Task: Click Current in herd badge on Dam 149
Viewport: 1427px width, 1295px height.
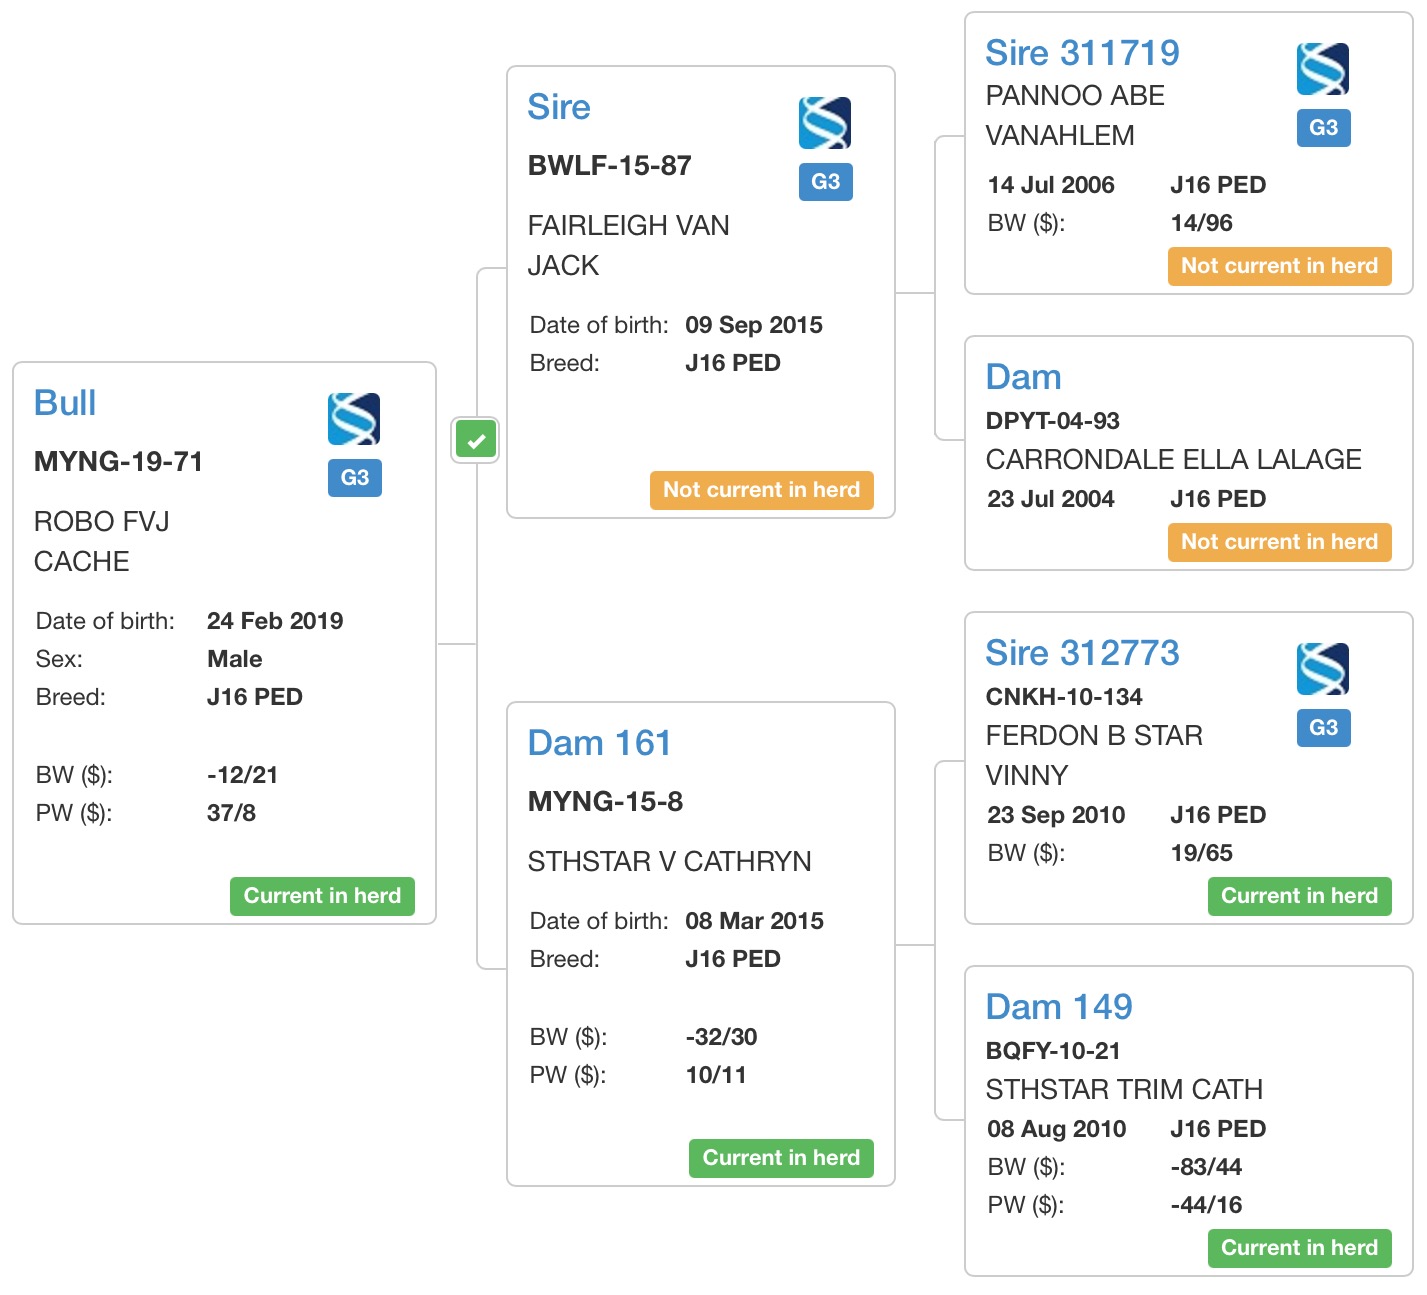Action: (1299, 1248)
